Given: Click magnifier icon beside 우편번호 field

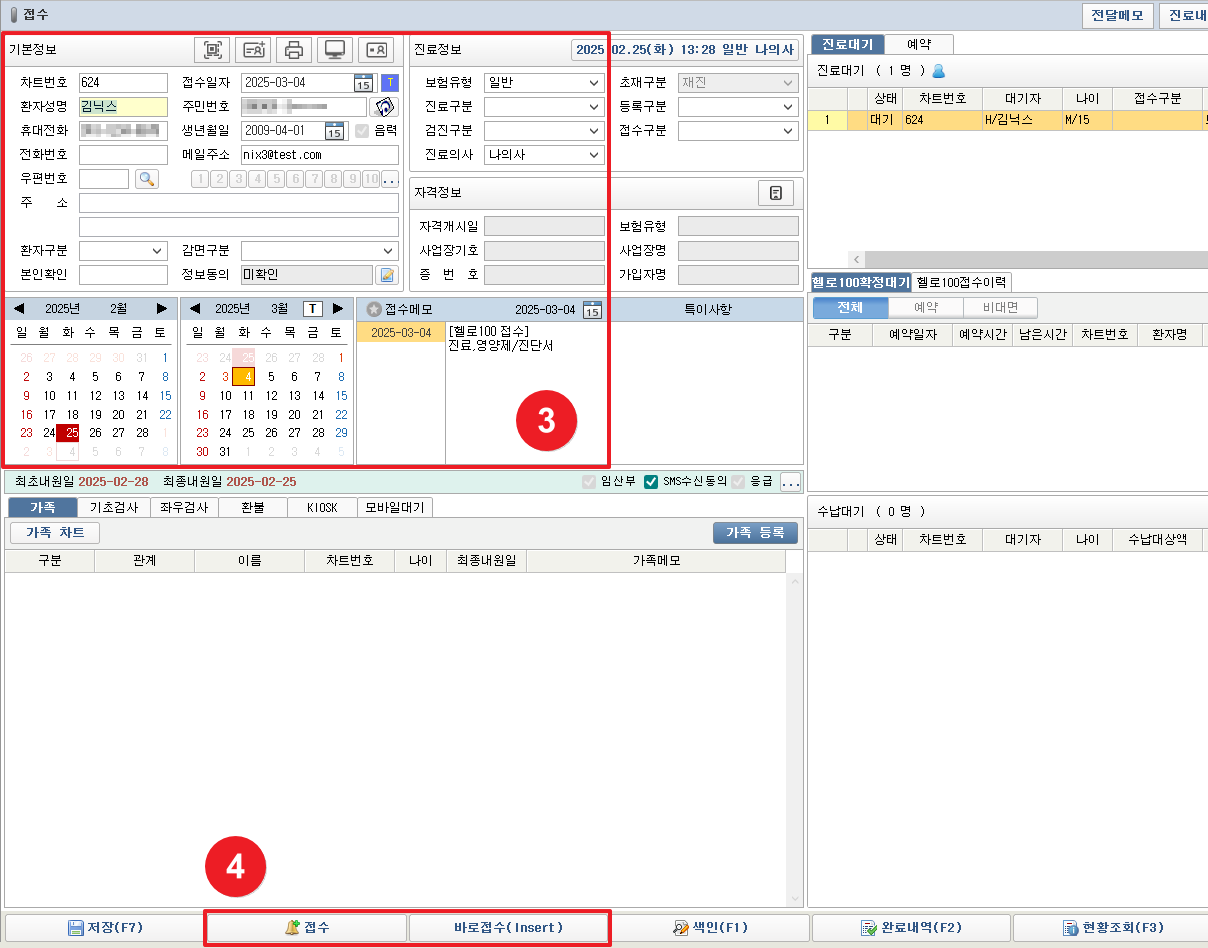Looking at the screenshot, I should pyautogui.click(x=147, y=179).
